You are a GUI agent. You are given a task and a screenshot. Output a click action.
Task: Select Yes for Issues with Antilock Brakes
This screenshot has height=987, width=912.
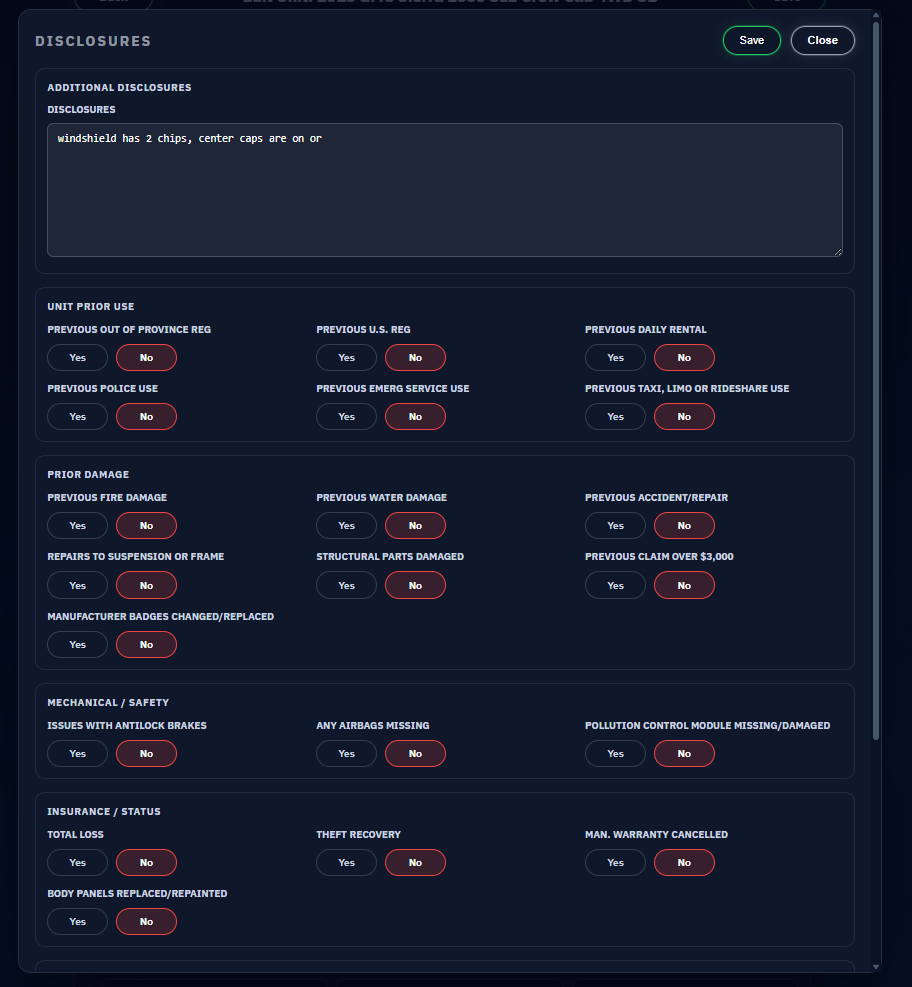coord(77,753)
